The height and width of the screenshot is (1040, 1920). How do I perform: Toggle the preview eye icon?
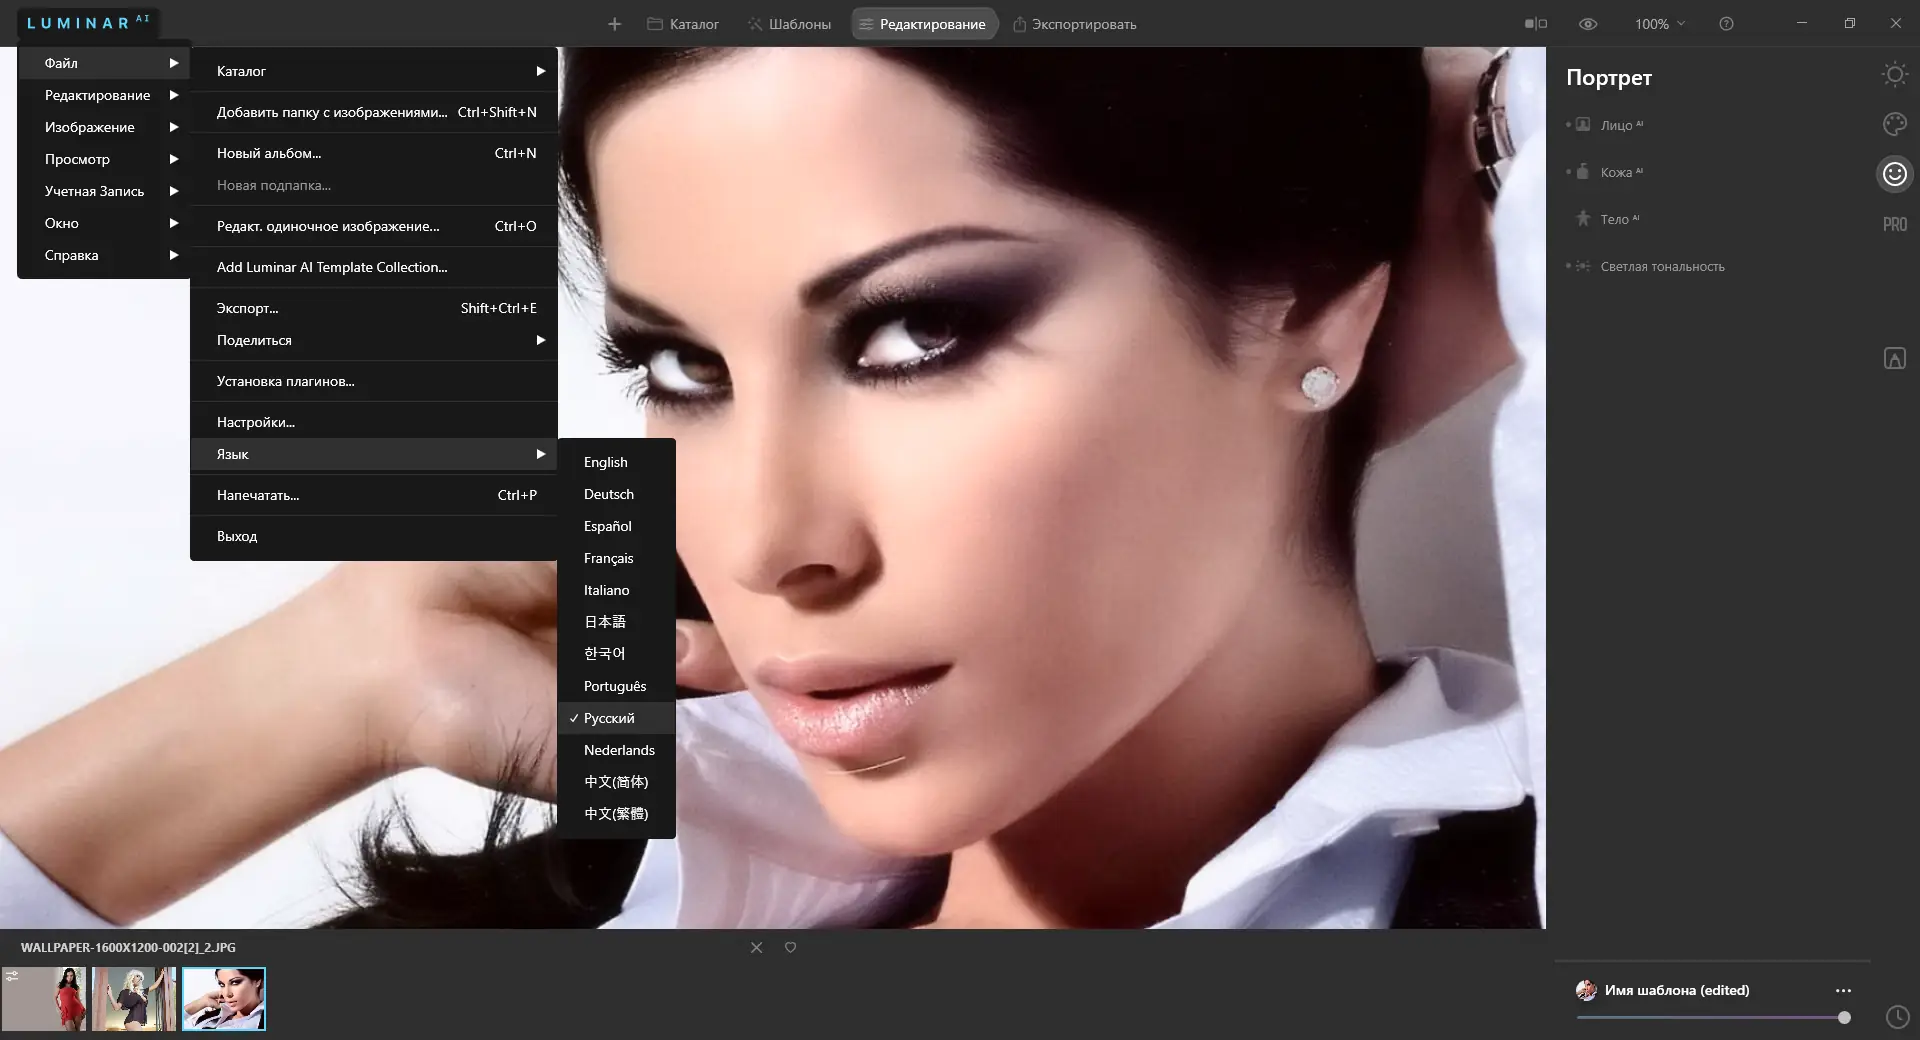click(x=1588, y=23)
